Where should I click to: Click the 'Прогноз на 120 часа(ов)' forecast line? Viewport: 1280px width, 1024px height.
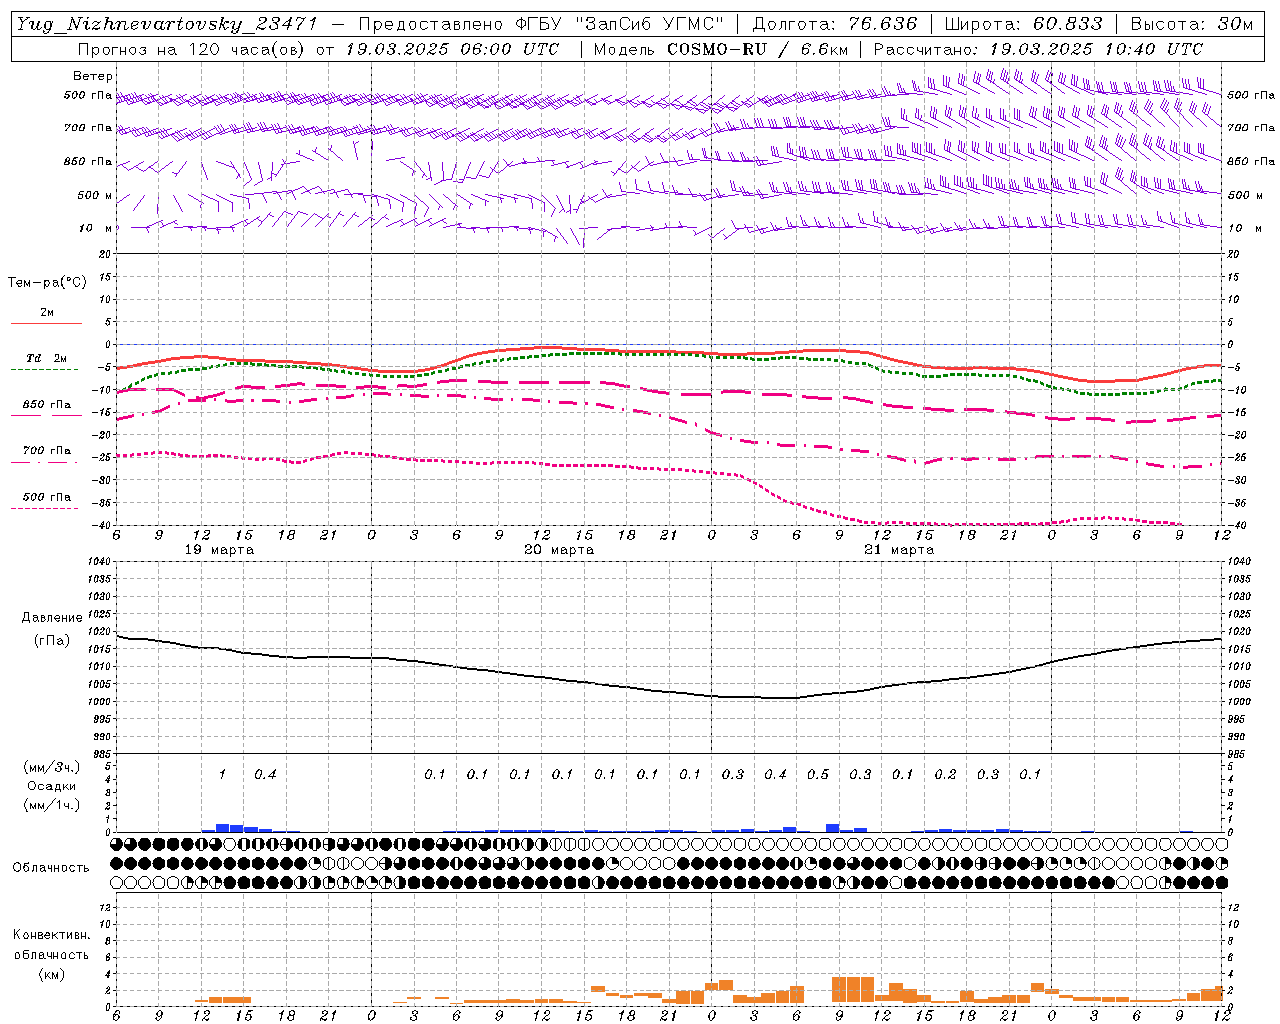click(x=318, y=49)
